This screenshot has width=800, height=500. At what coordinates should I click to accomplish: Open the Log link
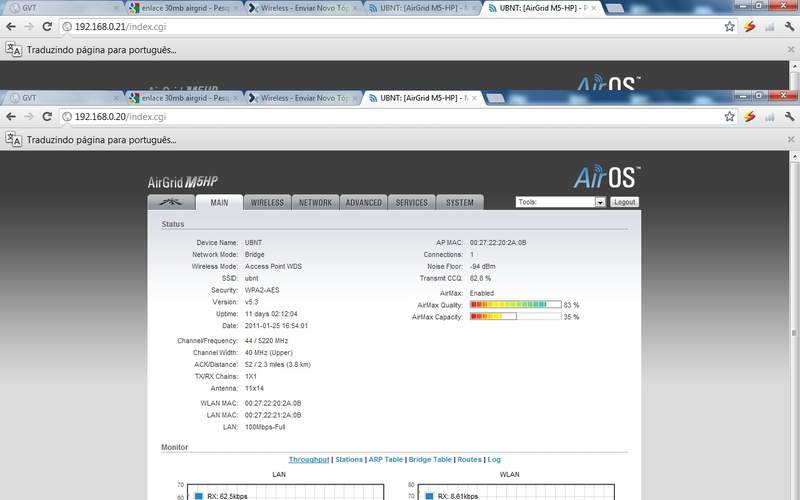point(494,460)
